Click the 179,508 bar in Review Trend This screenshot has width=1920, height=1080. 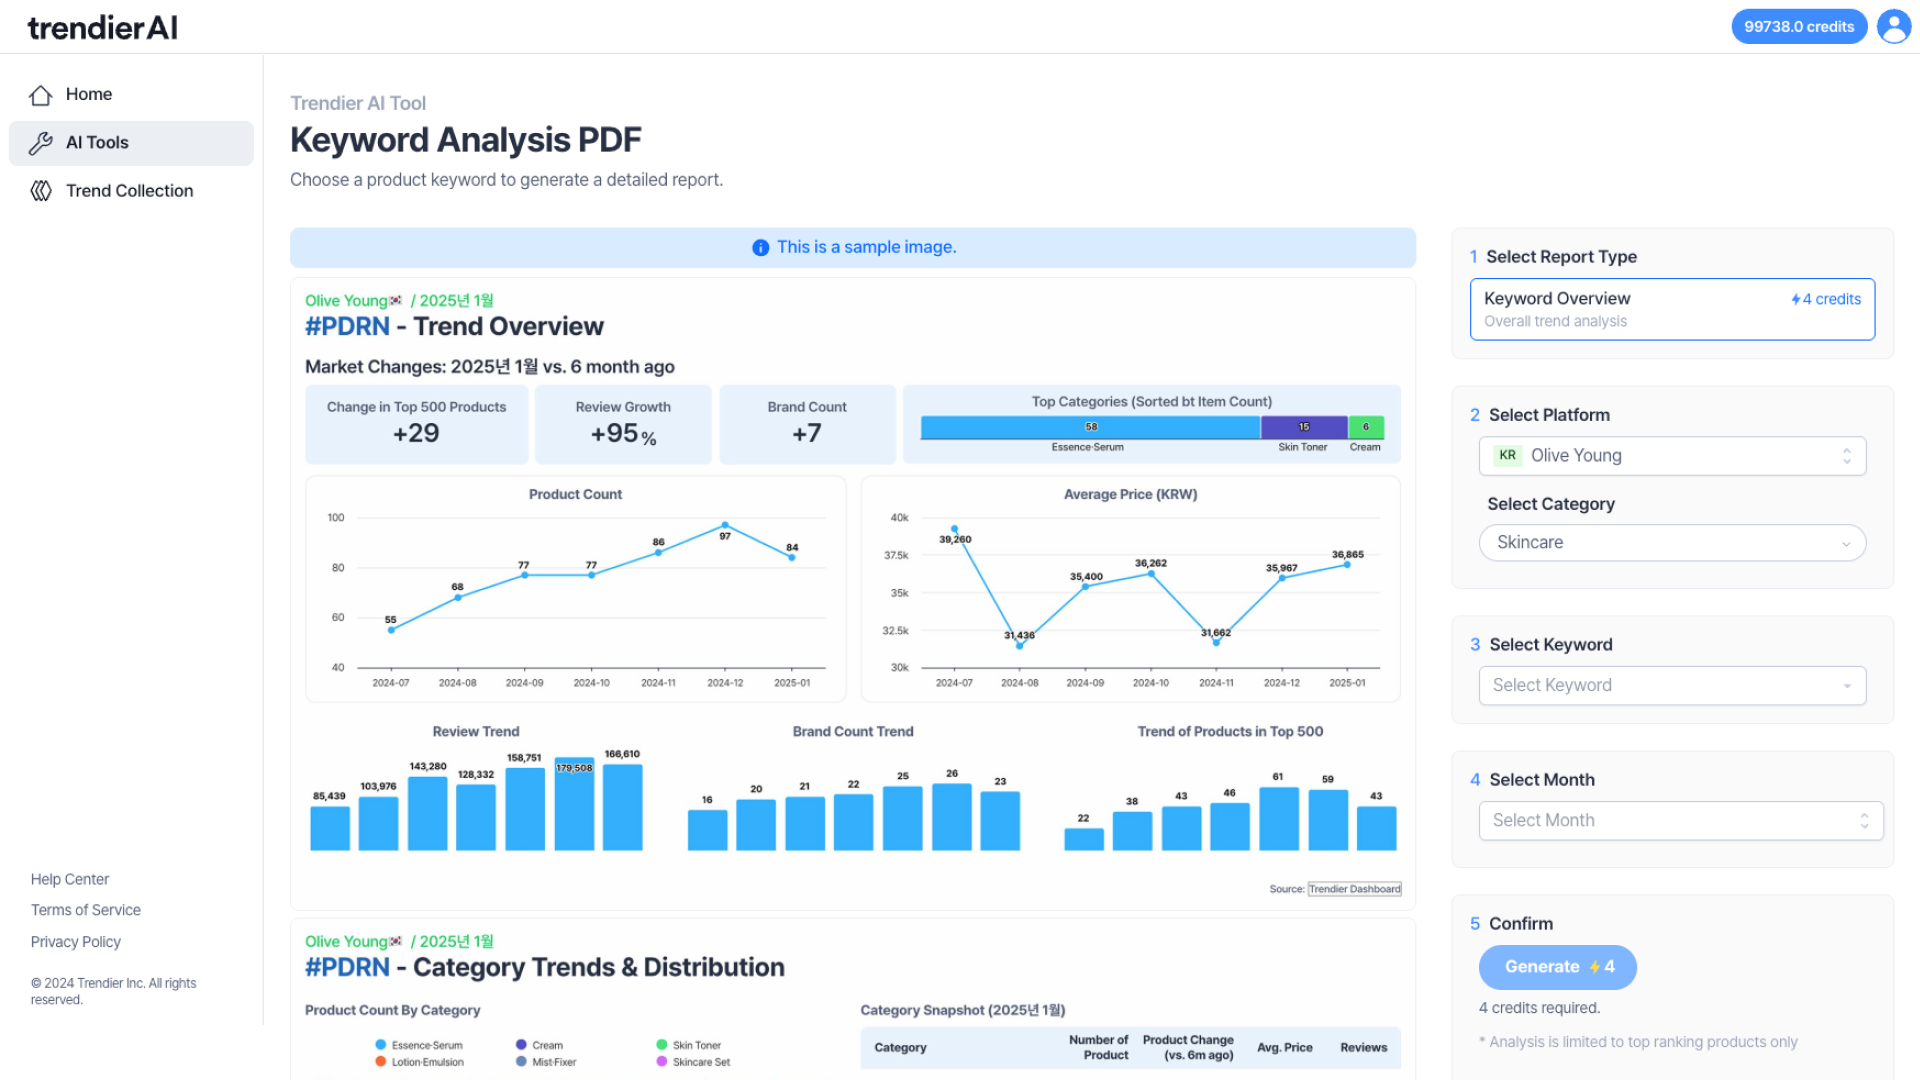click(x=574, y=804)
